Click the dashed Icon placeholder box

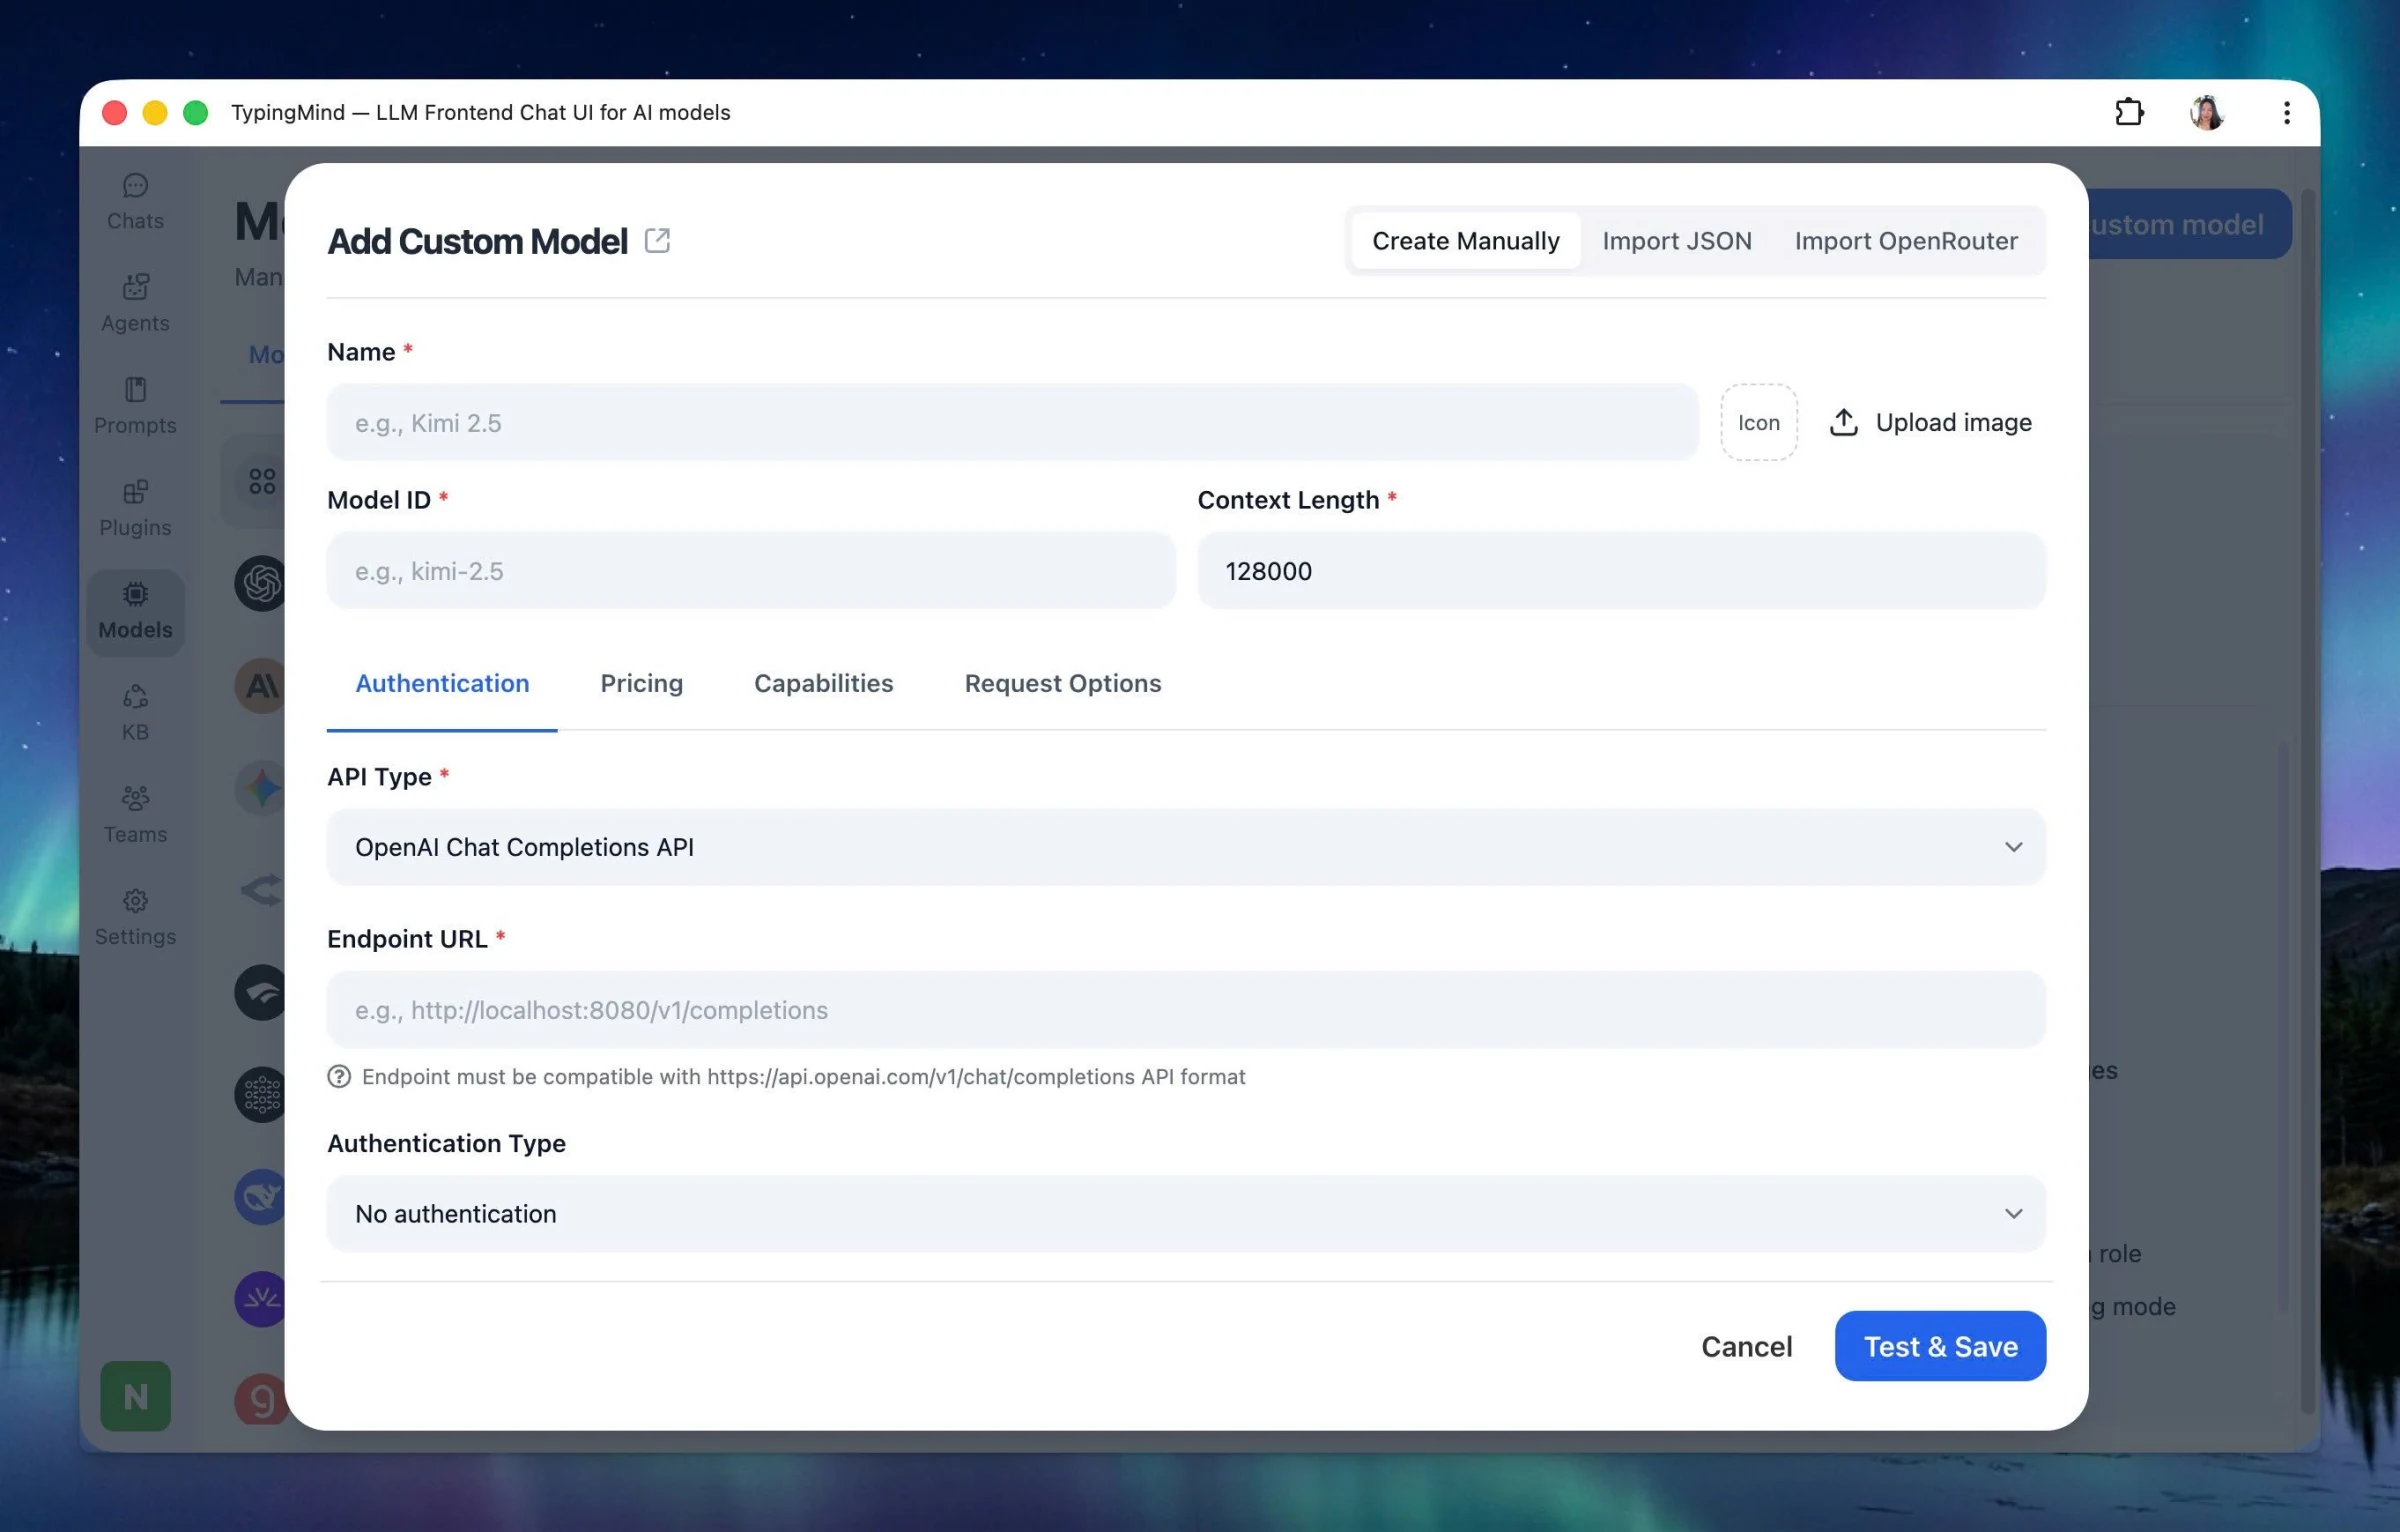click(1758, 422)
